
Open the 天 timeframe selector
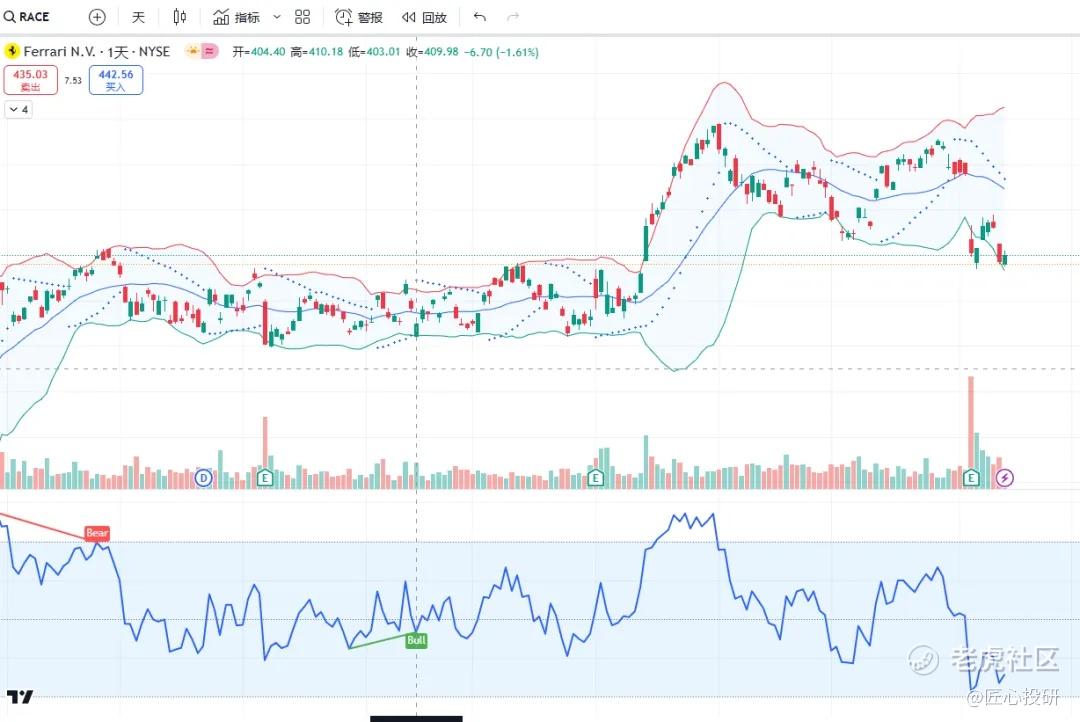coord(138,17)
